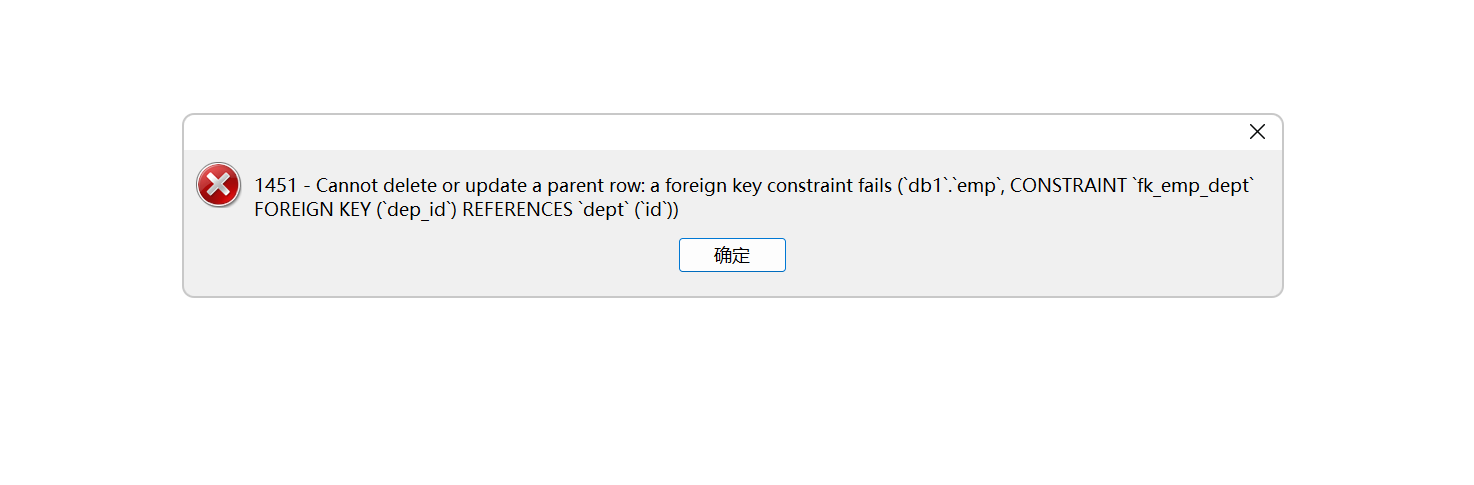Viewport: 1474px width, 485px height.
Task: Click the dialog's empty title bar
Action: [x=700, y=132]
